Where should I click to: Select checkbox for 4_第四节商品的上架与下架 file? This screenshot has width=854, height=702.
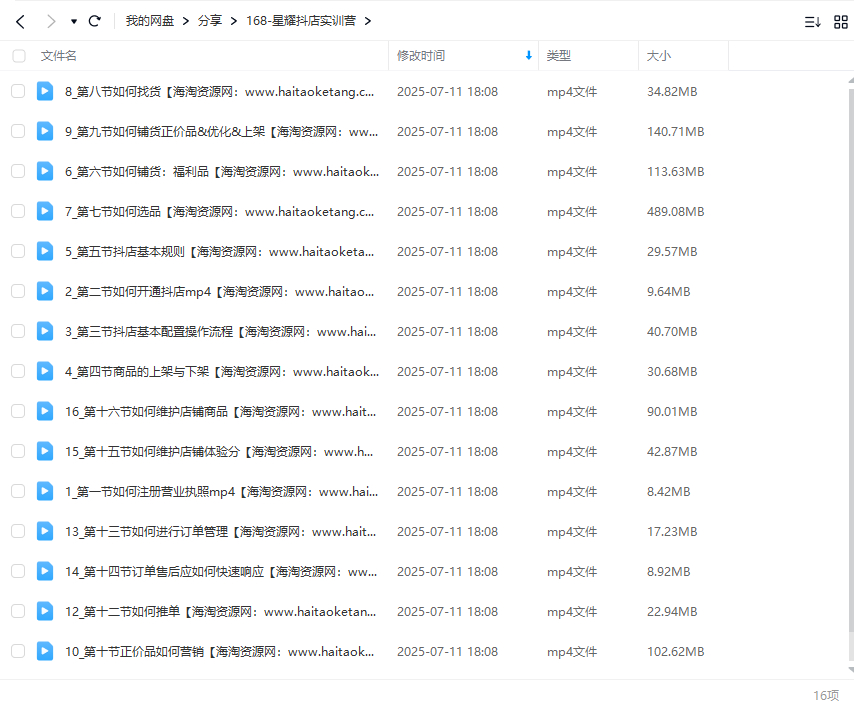[18, 371]
